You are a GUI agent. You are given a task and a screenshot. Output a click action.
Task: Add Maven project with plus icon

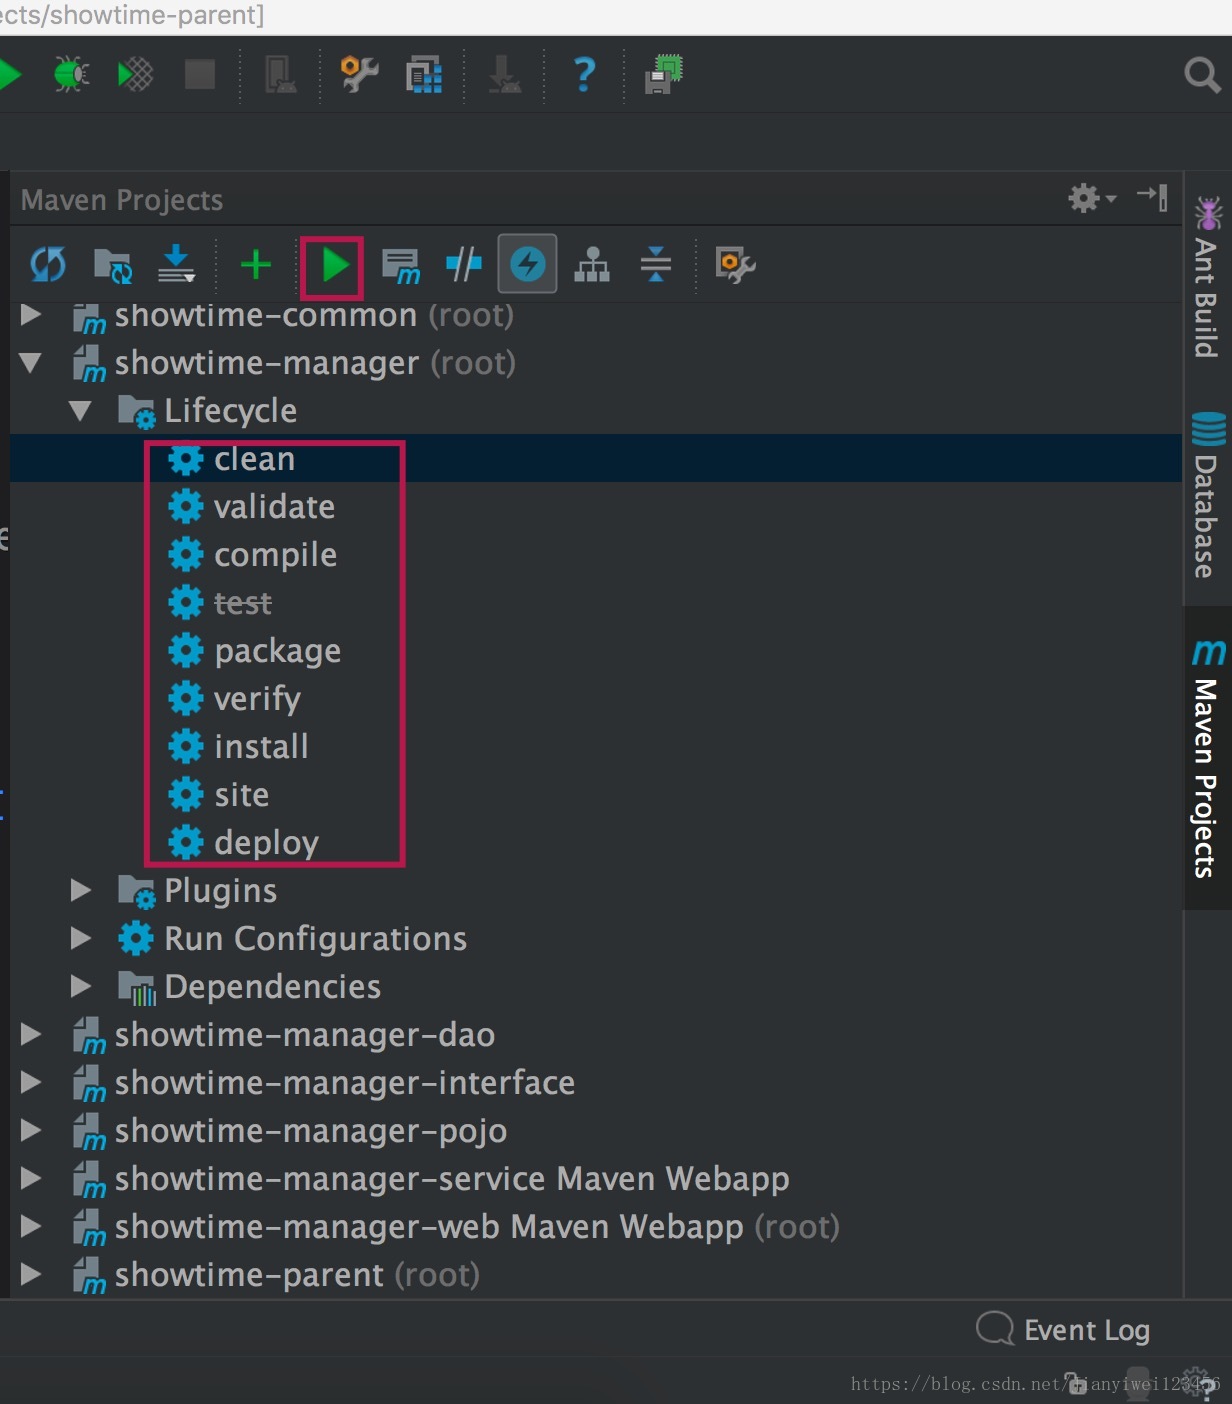(x=256, y=265)
